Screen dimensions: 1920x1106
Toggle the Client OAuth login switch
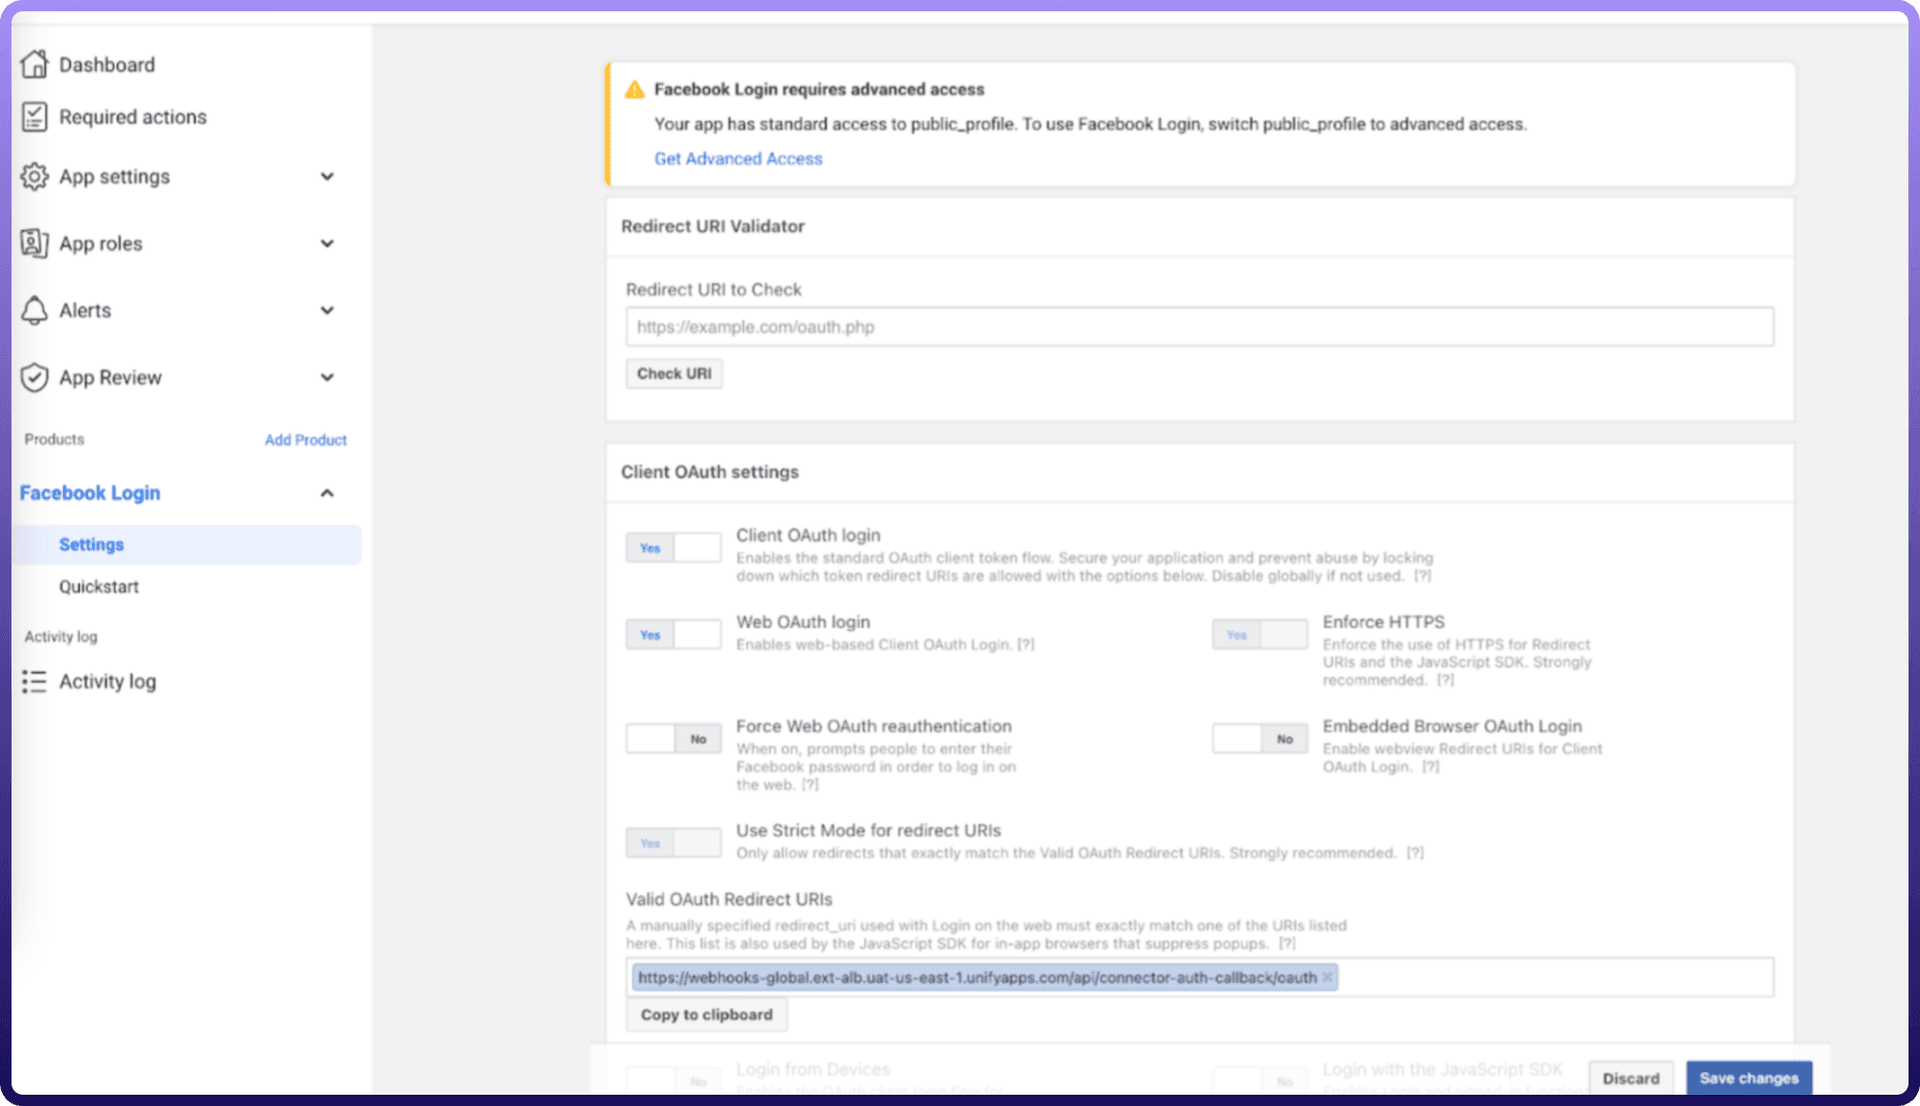click(673, 548)
